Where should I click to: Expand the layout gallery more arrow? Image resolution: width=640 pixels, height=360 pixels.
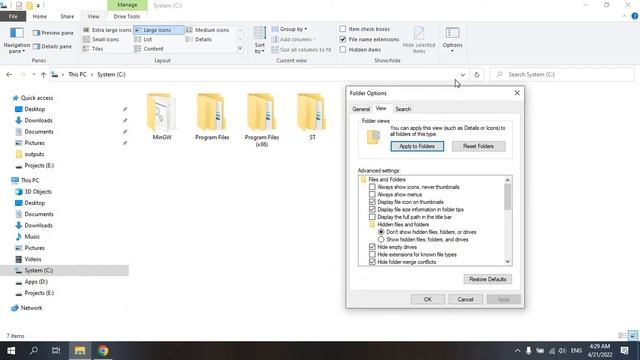[240, 49]
